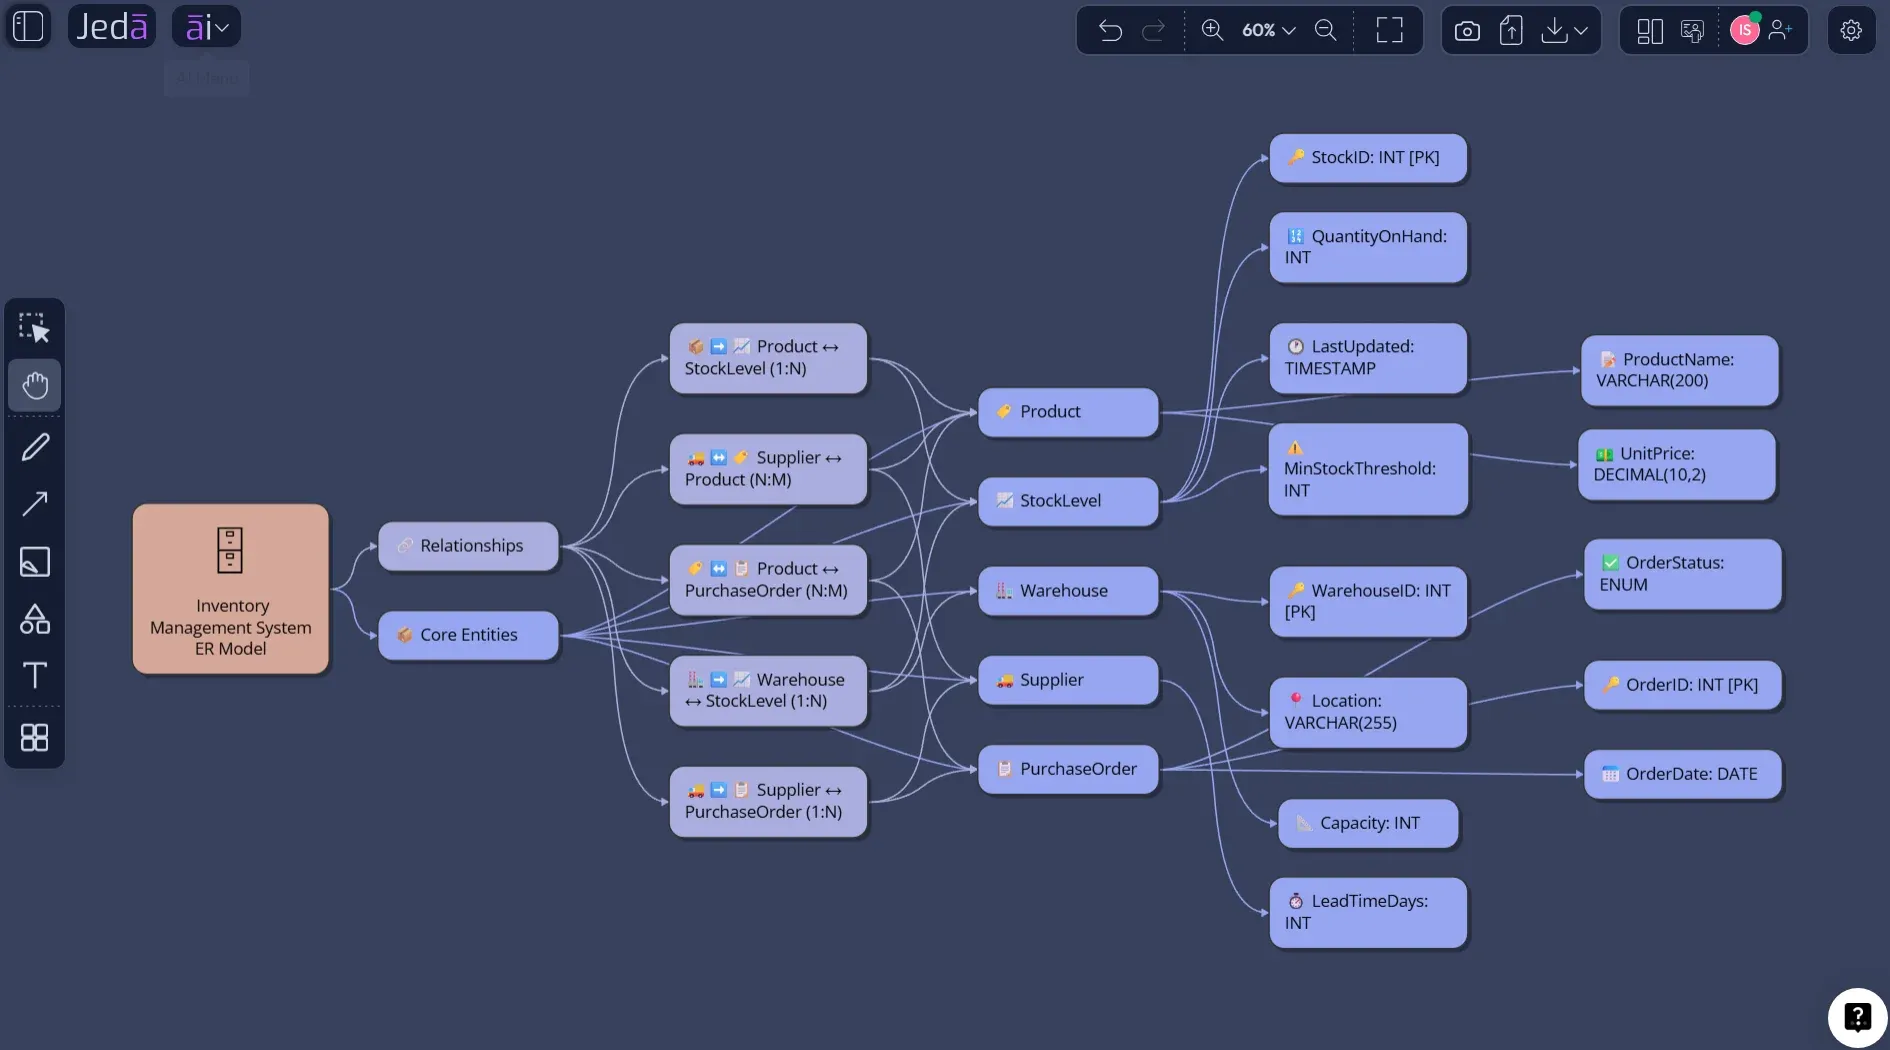This screenshot has width=1890, height=1050.
Task: Open the AI menu dropdown
Action: 207,27
